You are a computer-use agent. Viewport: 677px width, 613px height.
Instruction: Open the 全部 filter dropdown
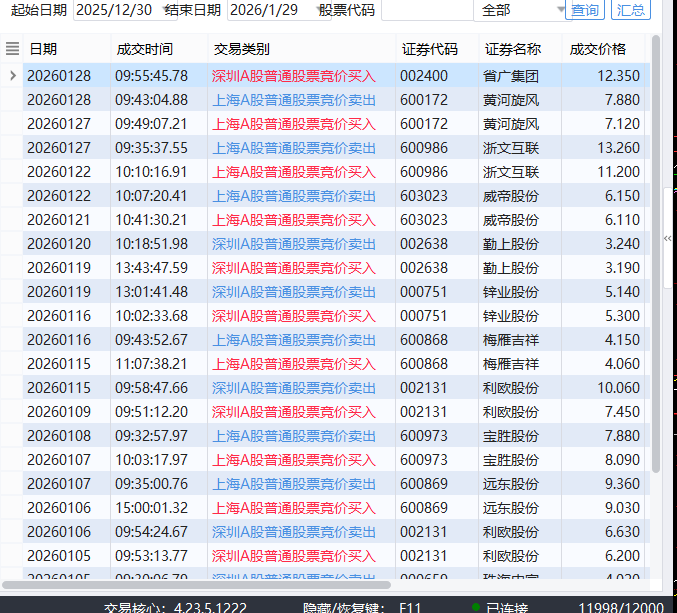point(561,9)
